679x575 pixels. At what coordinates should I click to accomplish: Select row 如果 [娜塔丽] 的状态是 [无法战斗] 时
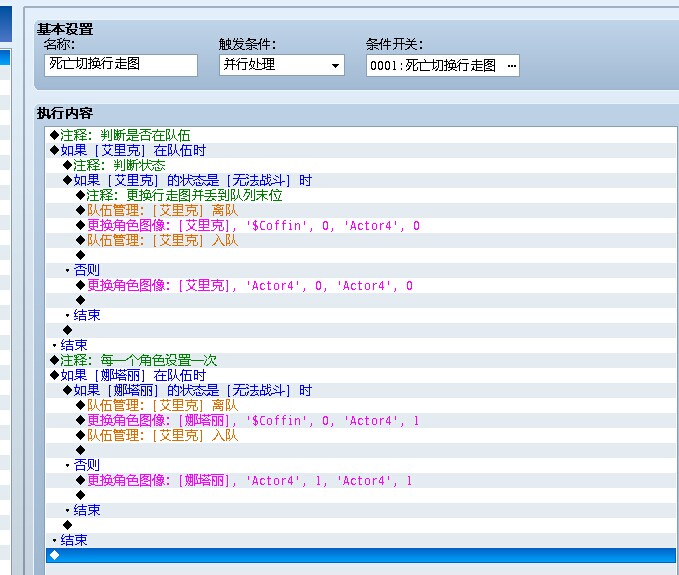pos(361,390)
